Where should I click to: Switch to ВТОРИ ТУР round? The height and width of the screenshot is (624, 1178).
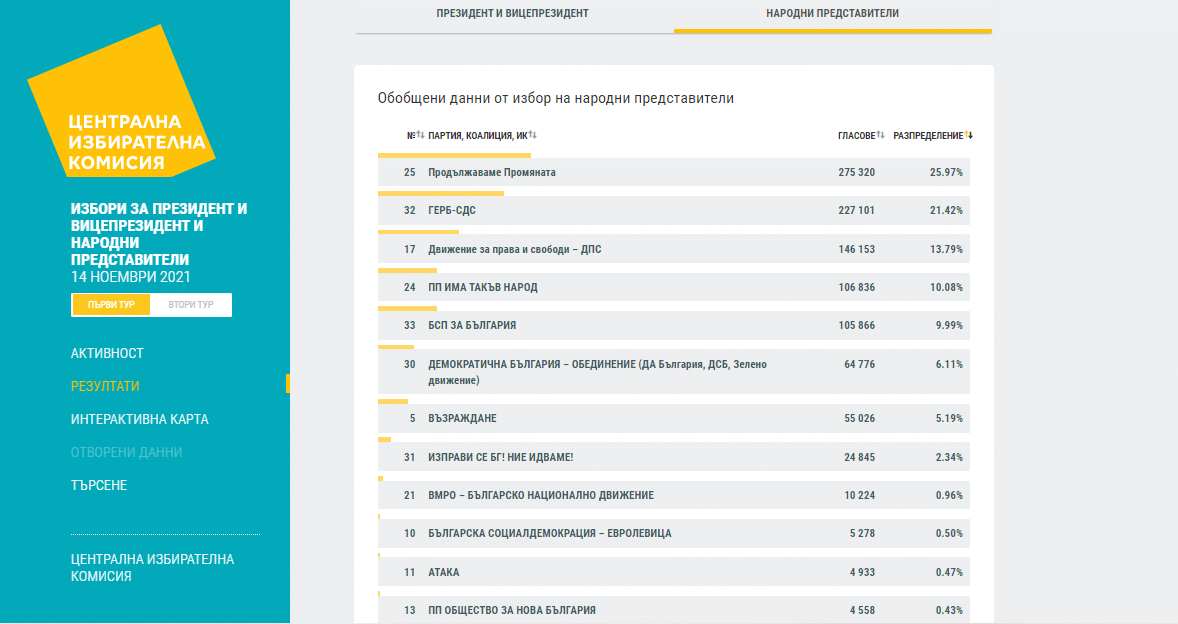pyautogui.click(x=191, y=305)
